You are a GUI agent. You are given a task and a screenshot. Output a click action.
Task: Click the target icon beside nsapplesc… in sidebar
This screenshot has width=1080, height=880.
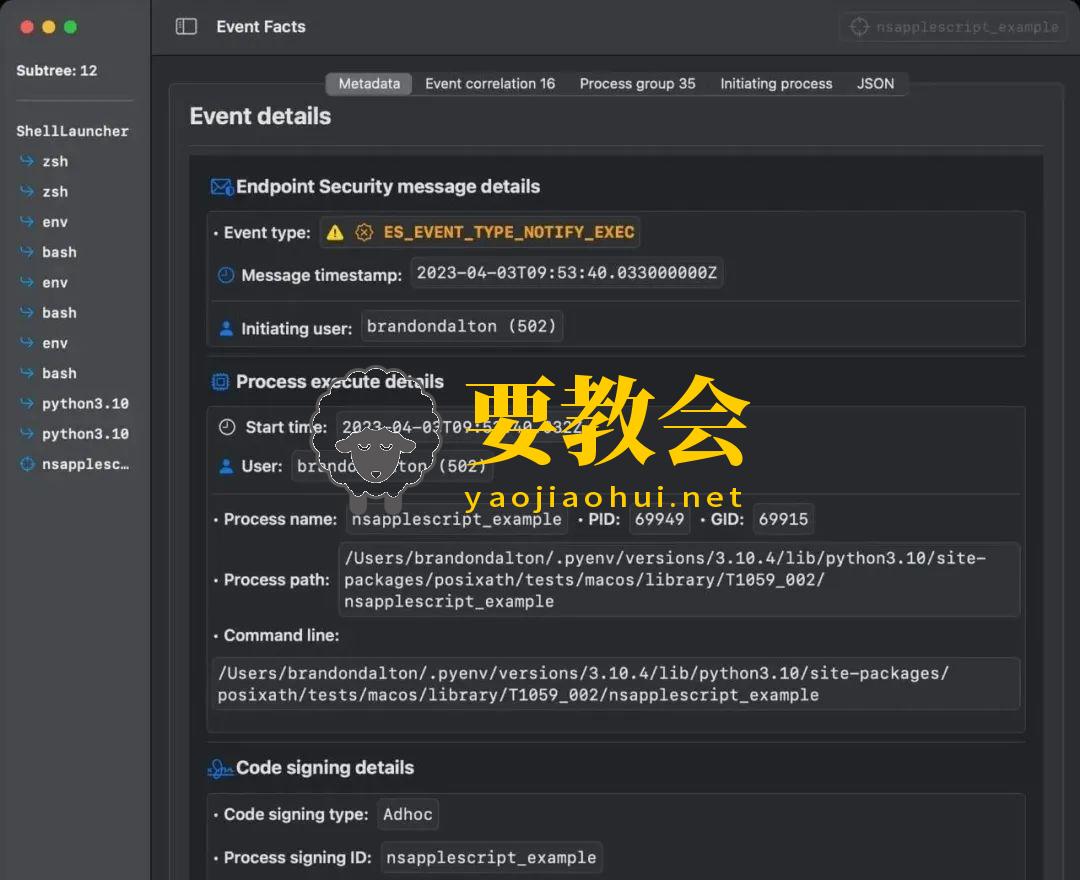(x=27, y=464)
